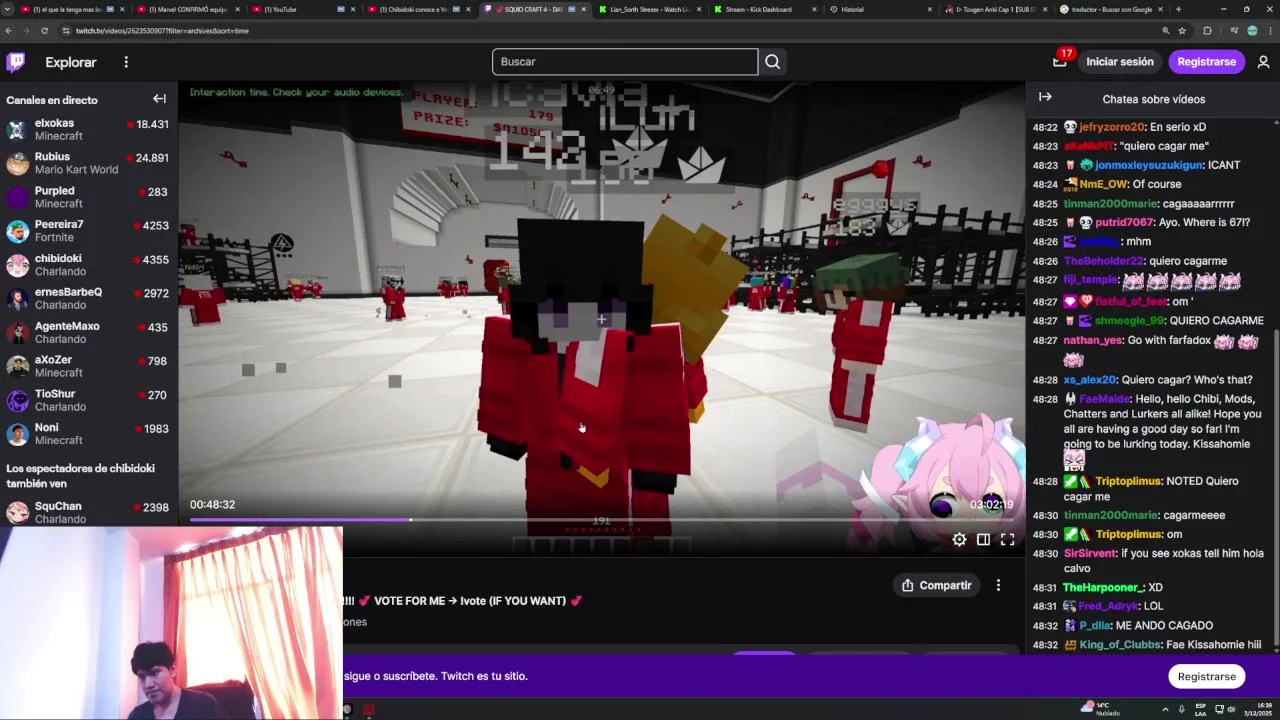Open video settings gear
This screenshot has height=720, width=1280.
click(x=959, y=539)
